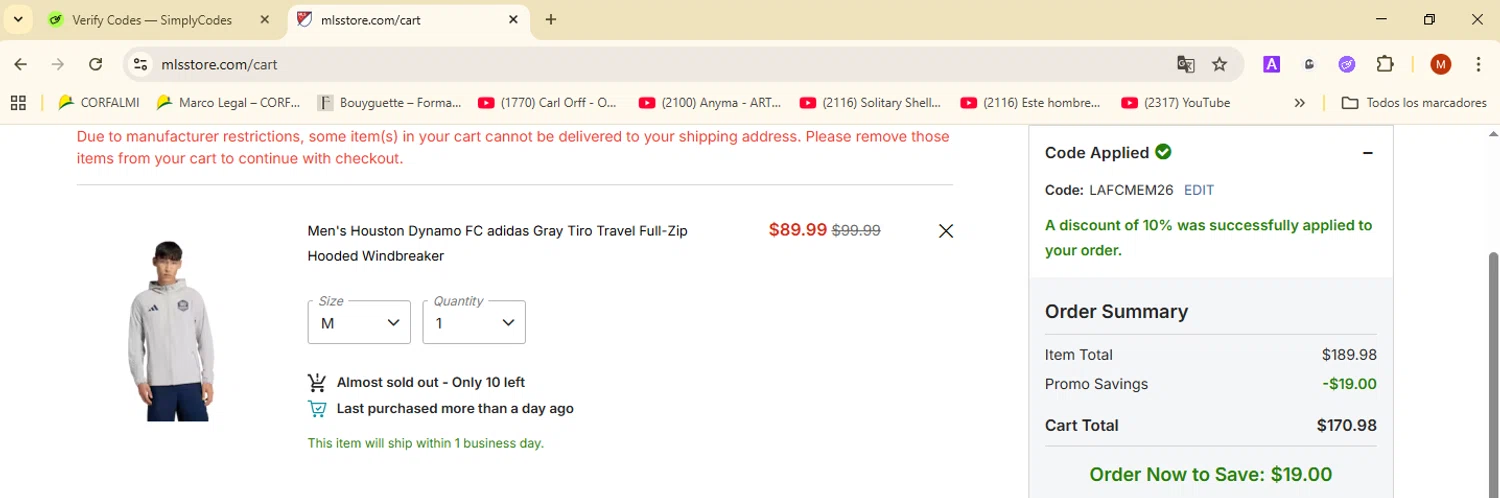Open a new browser tab
Viewport: 1500px width, 498px height.
[551, 20]
